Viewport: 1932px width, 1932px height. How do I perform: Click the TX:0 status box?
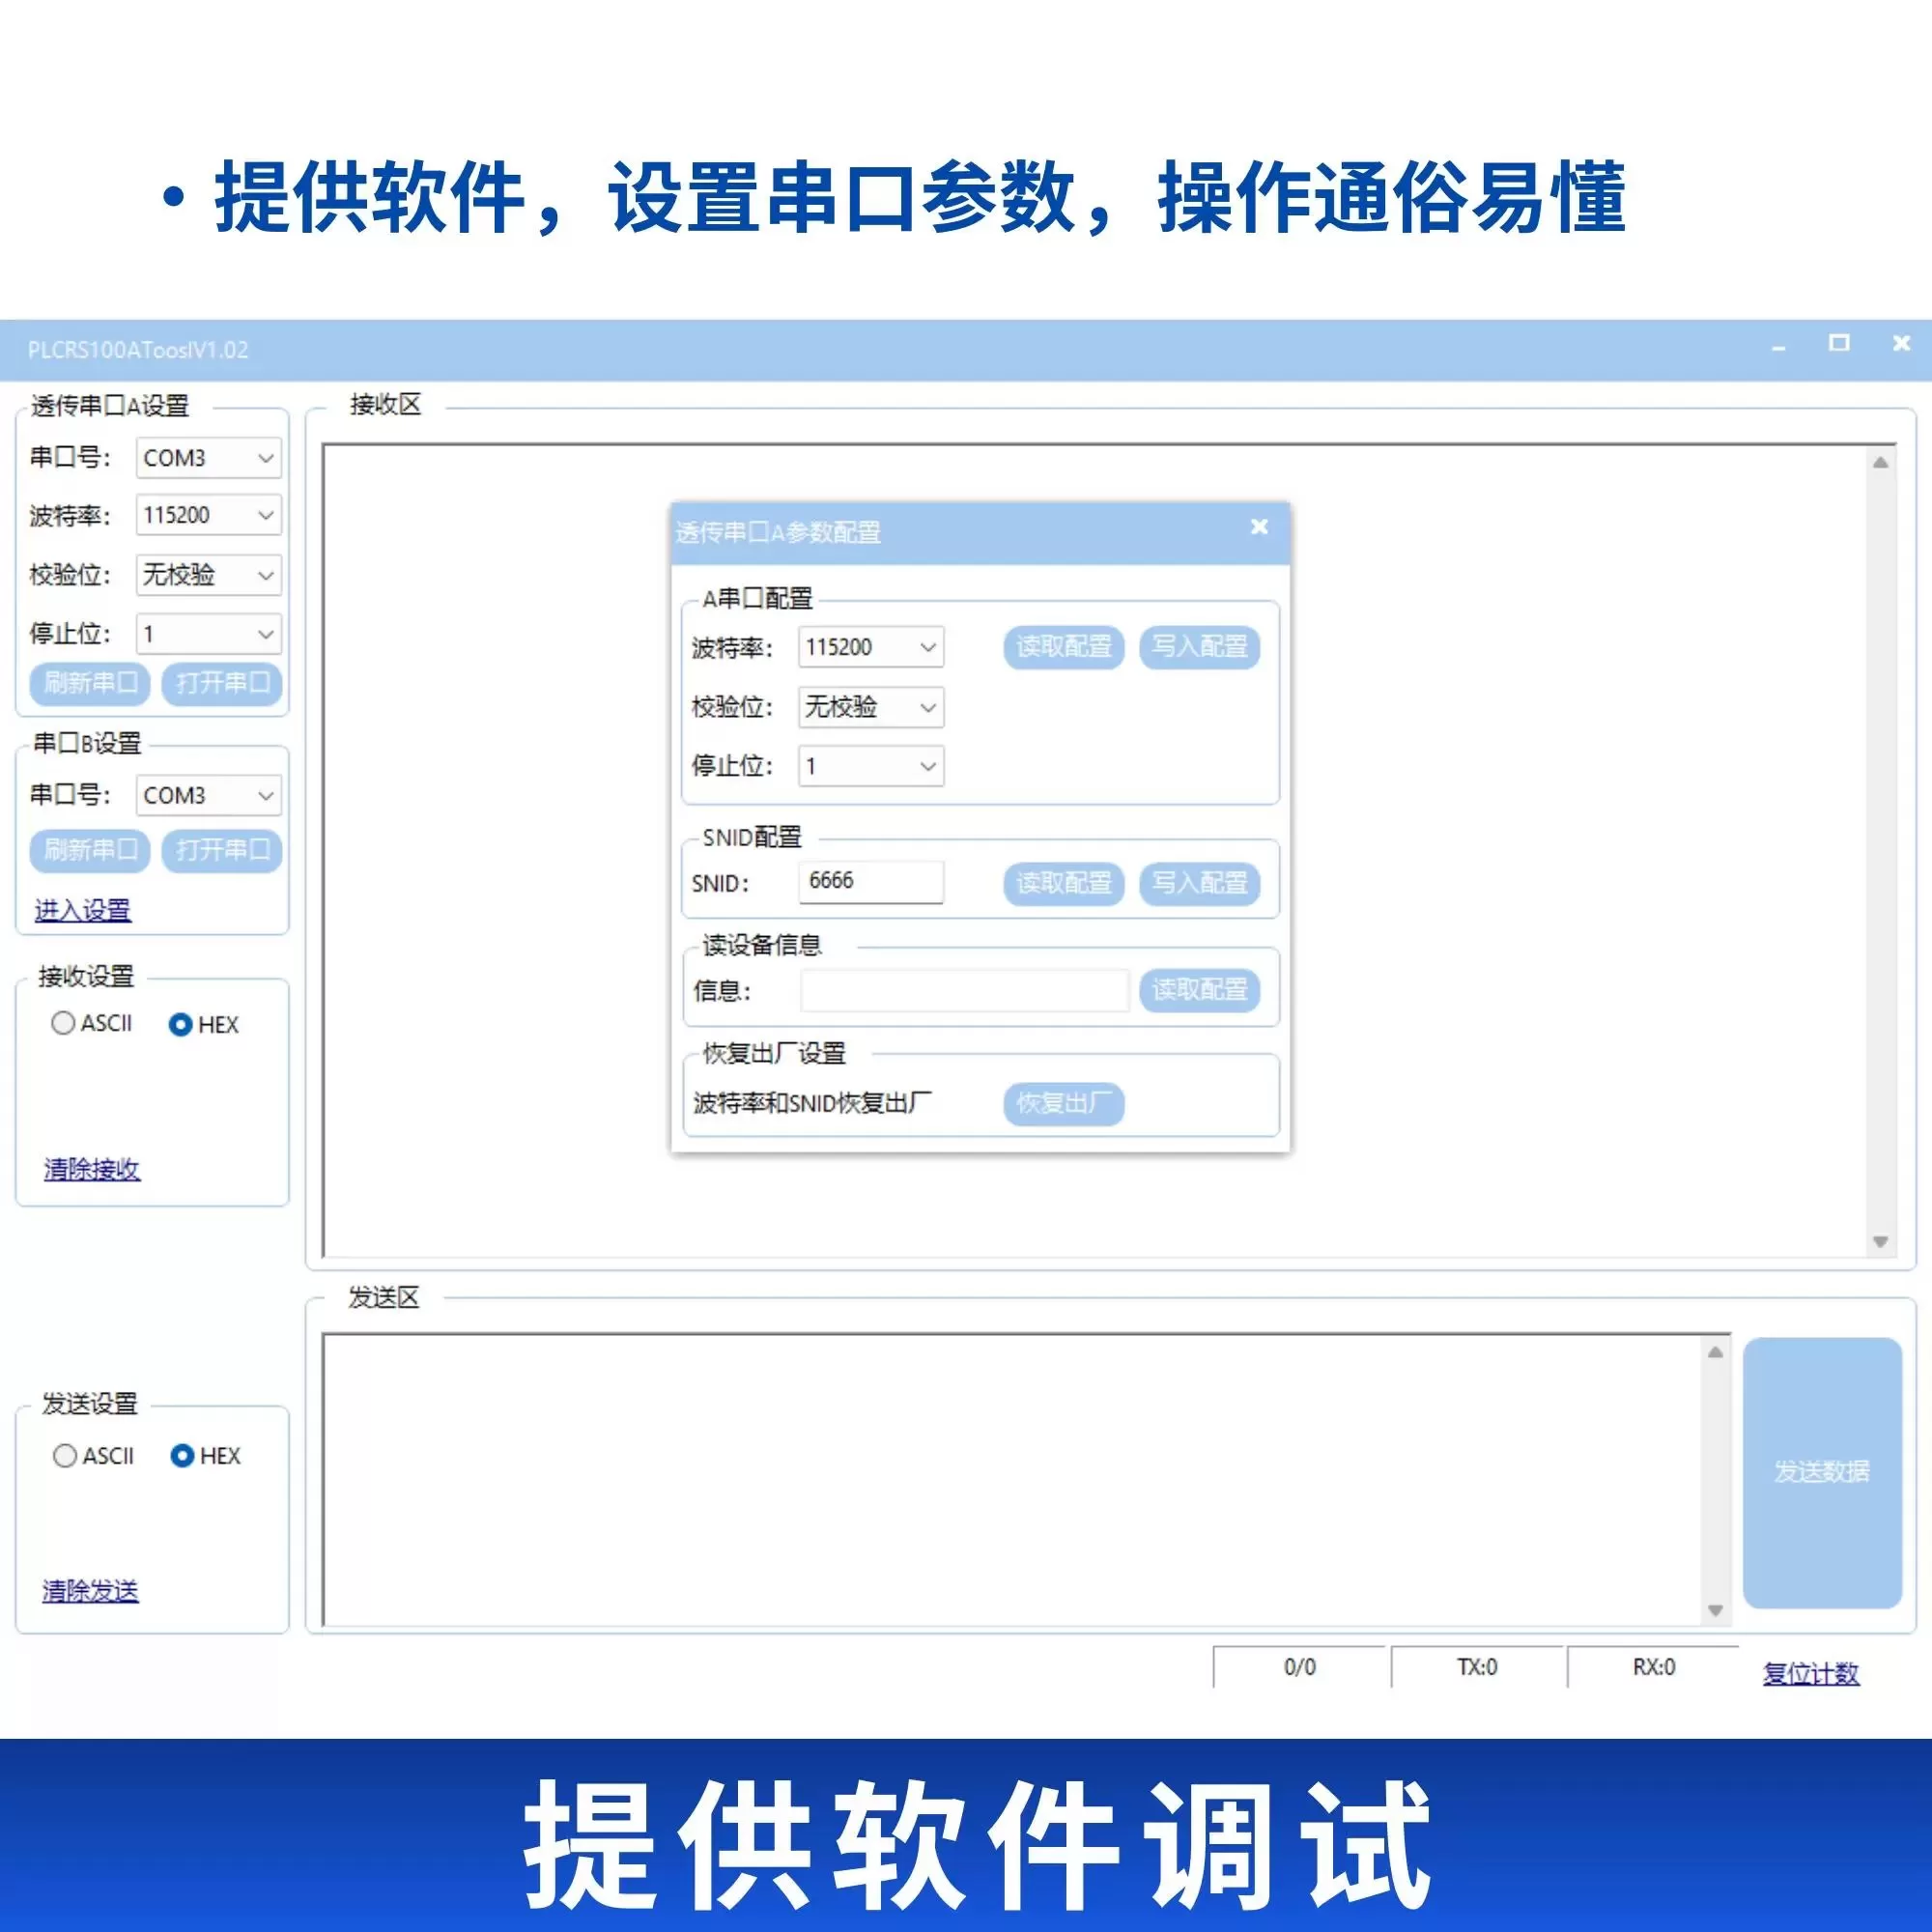click(1477, 1667)
